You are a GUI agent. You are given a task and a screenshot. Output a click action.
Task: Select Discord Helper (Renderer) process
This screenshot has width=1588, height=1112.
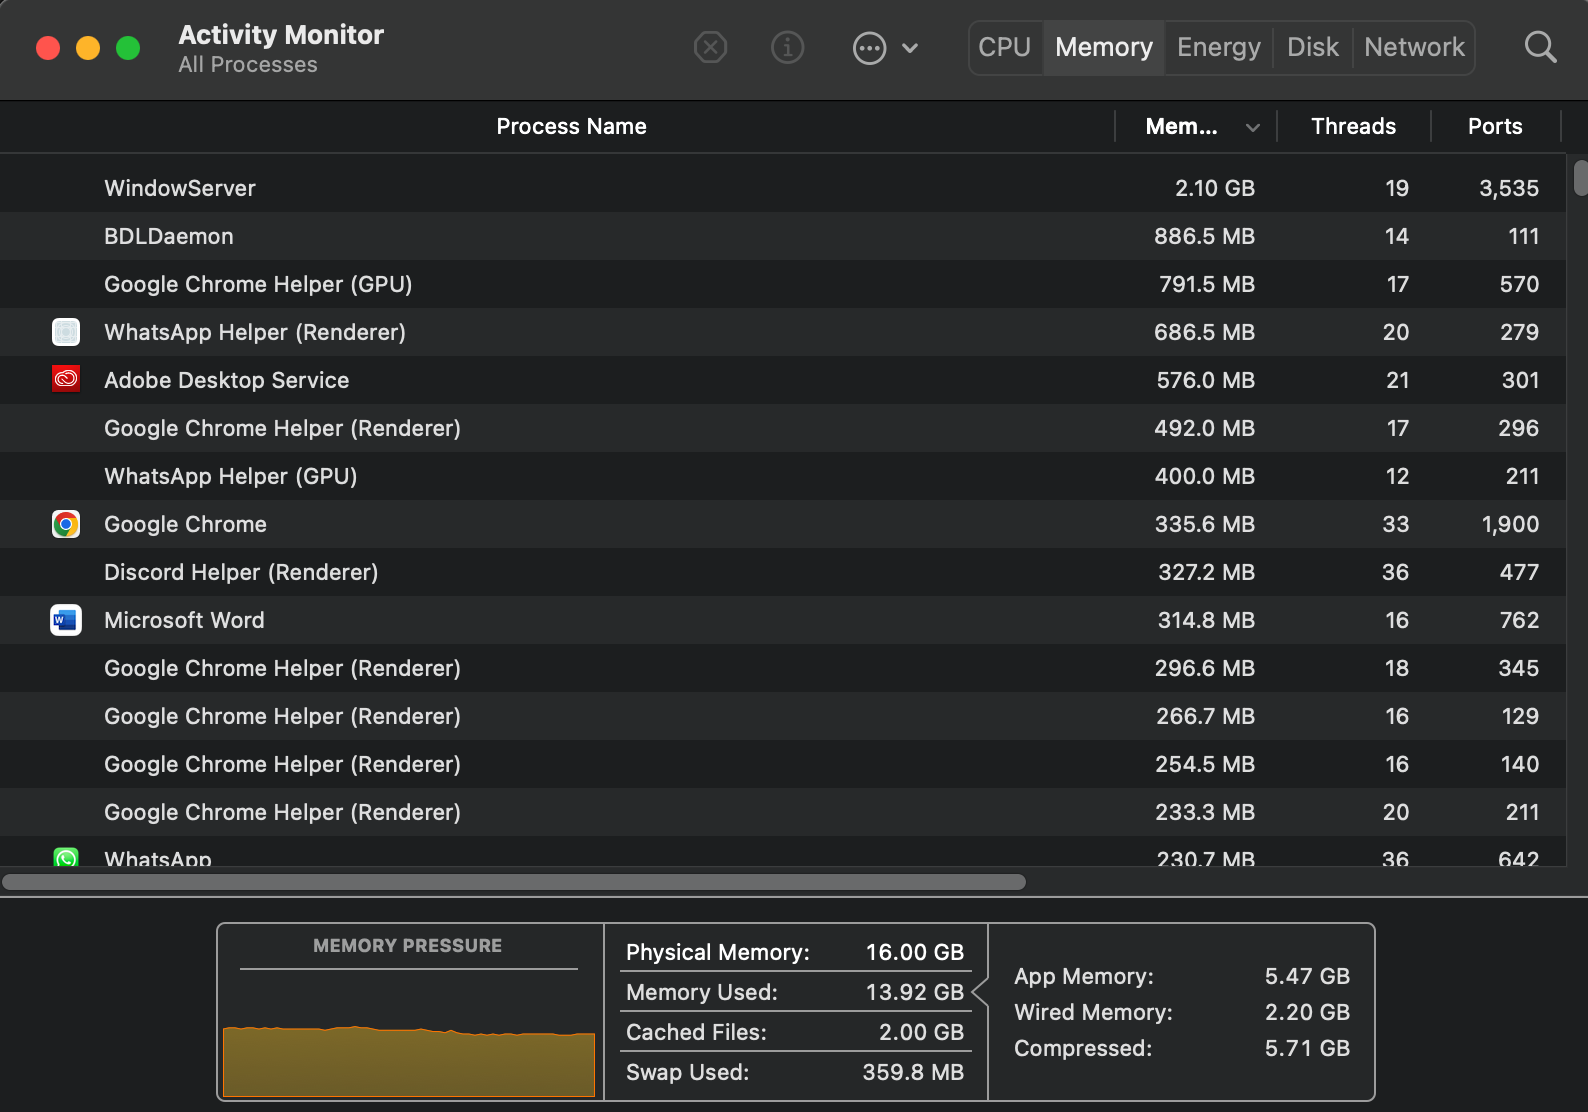241,572
